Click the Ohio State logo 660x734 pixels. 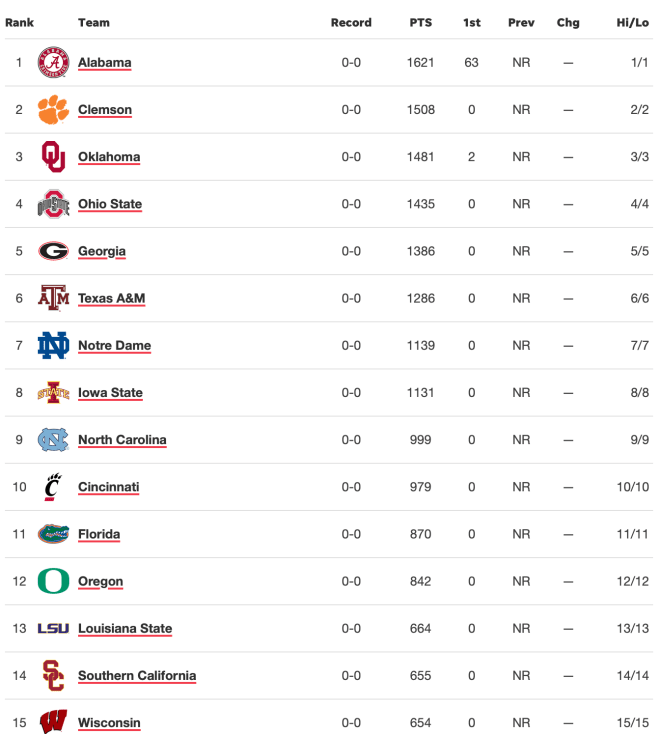click(53, 204)
